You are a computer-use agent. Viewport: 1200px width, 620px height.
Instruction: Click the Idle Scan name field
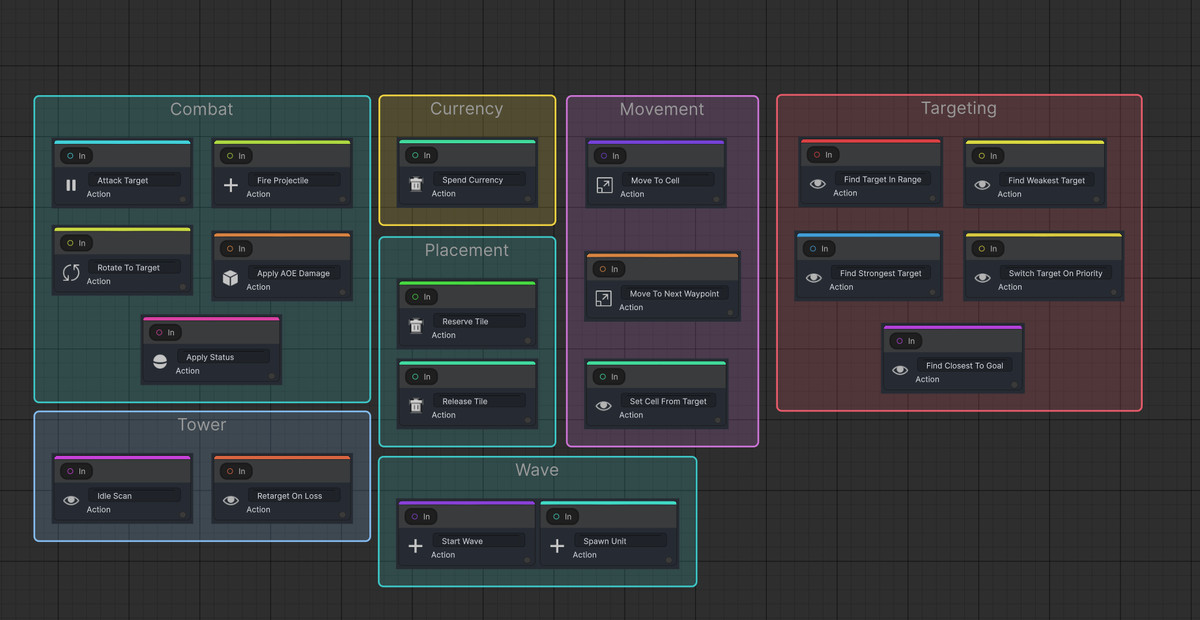(135, 495)
